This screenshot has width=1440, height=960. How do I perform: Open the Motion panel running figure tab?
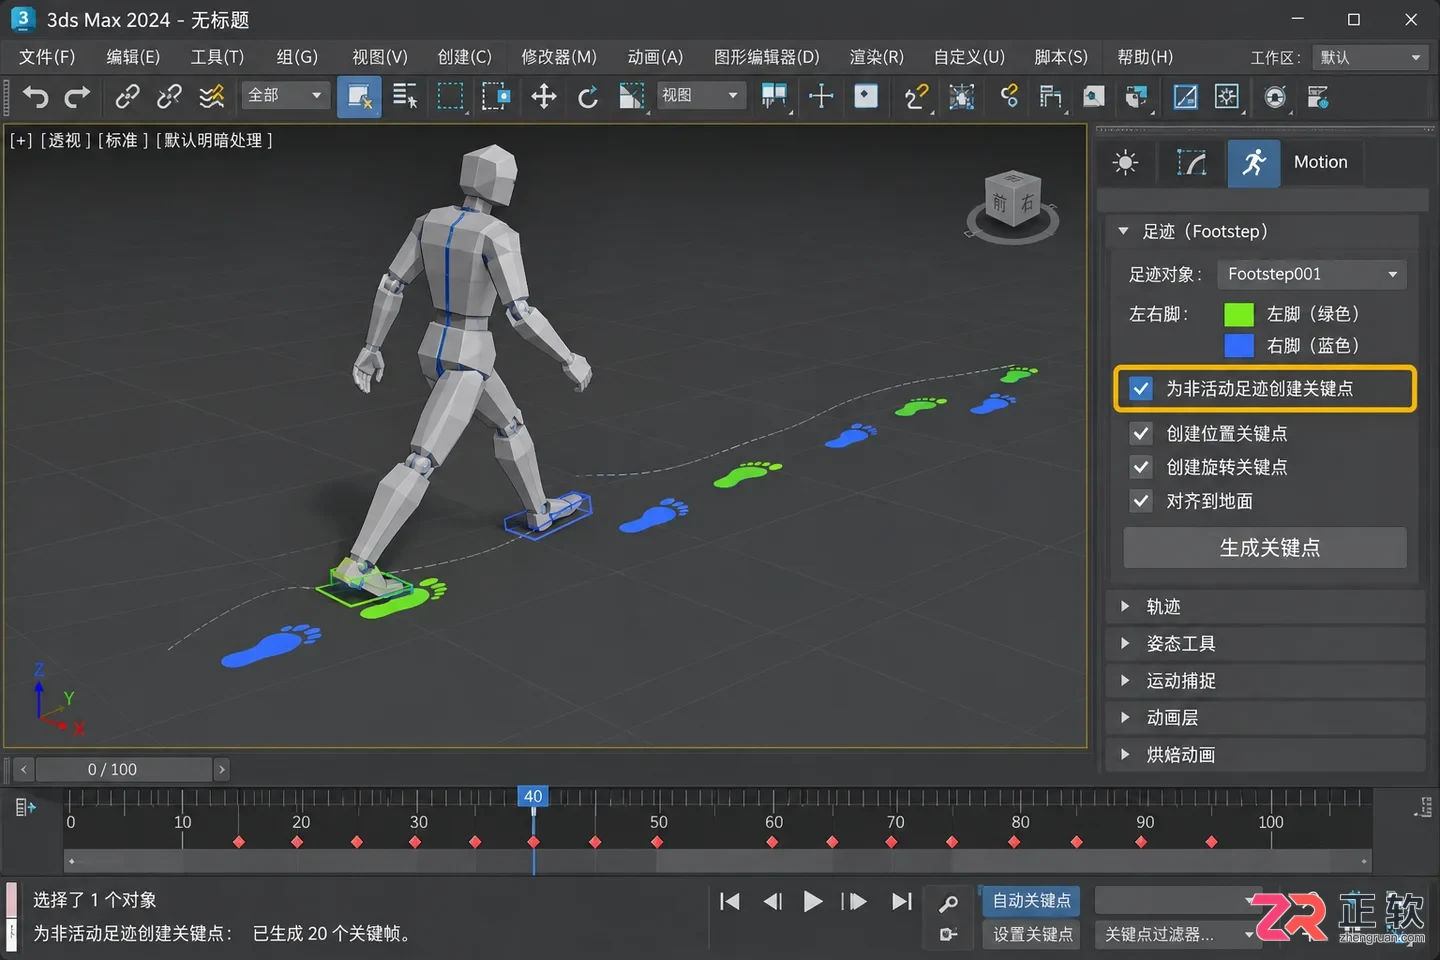point(1254,162)
